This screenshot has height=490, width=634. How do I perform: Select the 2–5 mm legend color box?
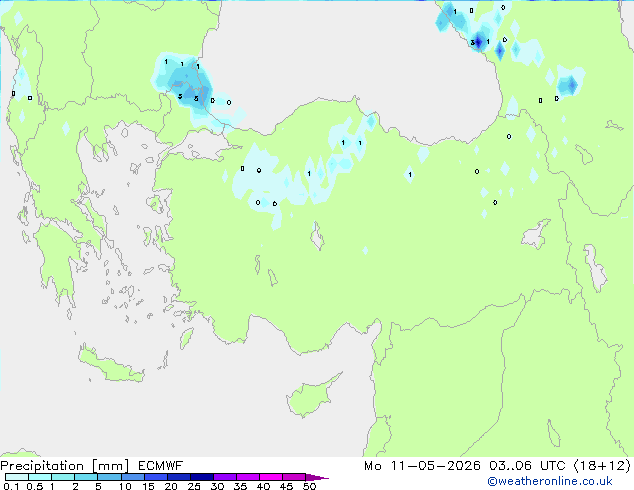(86, 477)
